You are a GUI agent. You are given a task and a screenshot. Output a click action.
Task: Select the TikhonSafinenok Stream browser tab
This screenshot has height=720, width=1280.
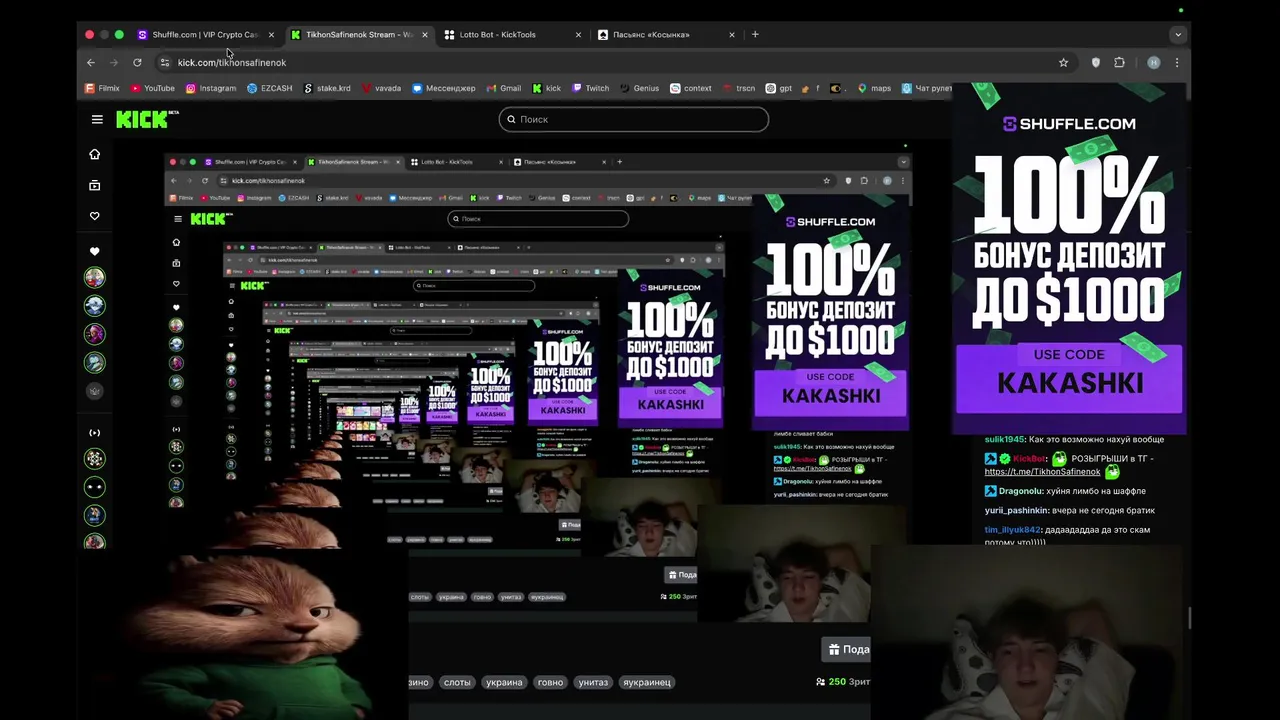point(358,34)
